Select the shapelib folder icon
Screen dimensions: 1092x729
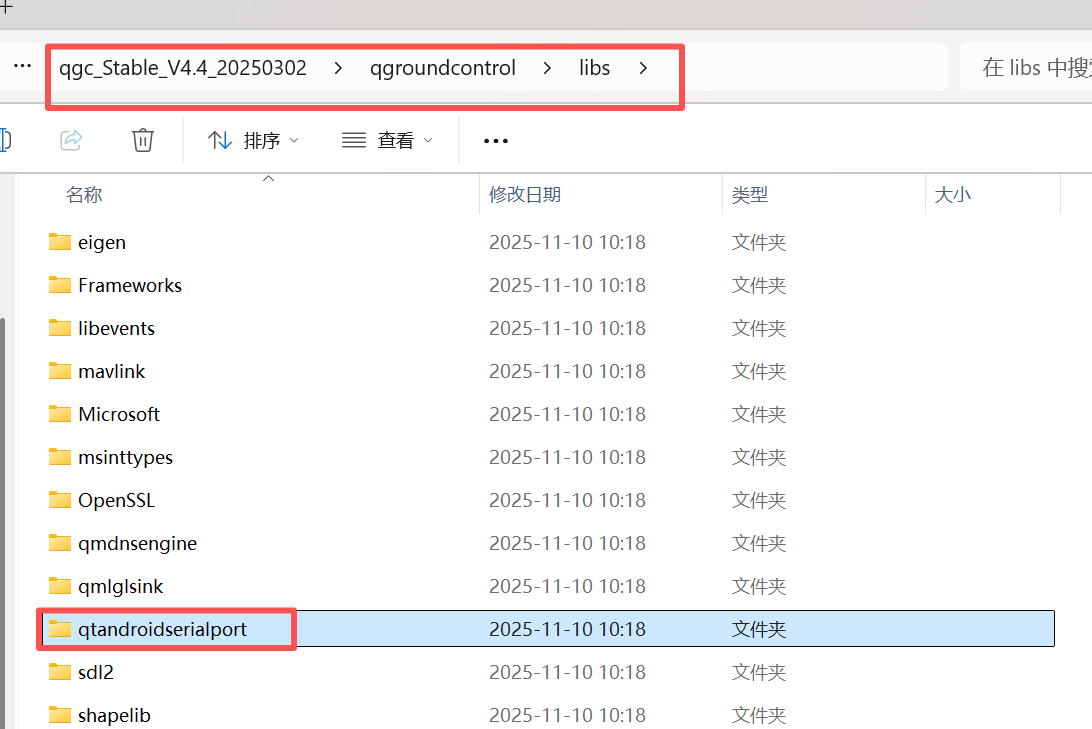tap(60, 715)
